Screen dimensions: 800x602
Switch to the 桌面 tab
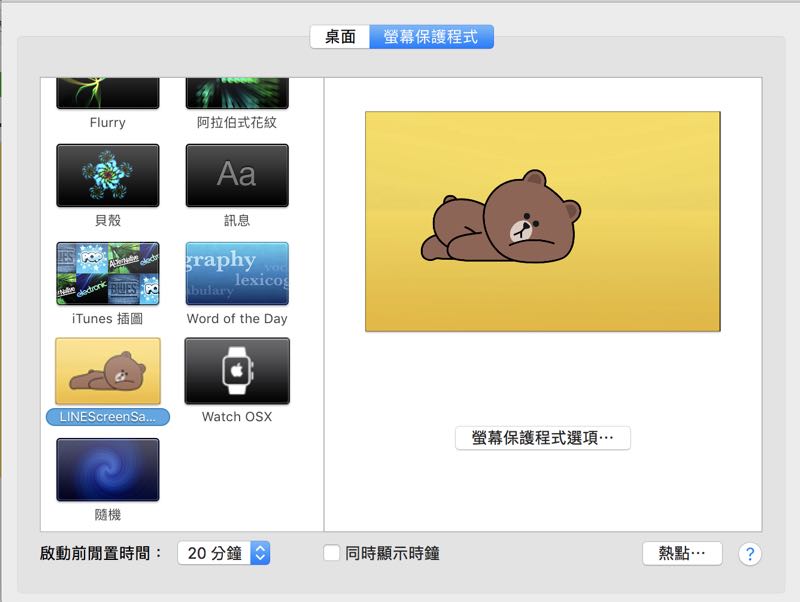click(x=340, y=37)
